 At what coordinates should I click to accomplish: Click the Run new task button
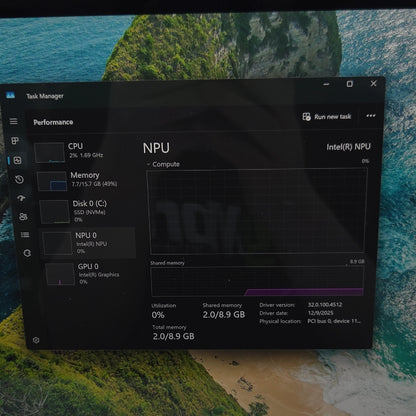[327, 117]
